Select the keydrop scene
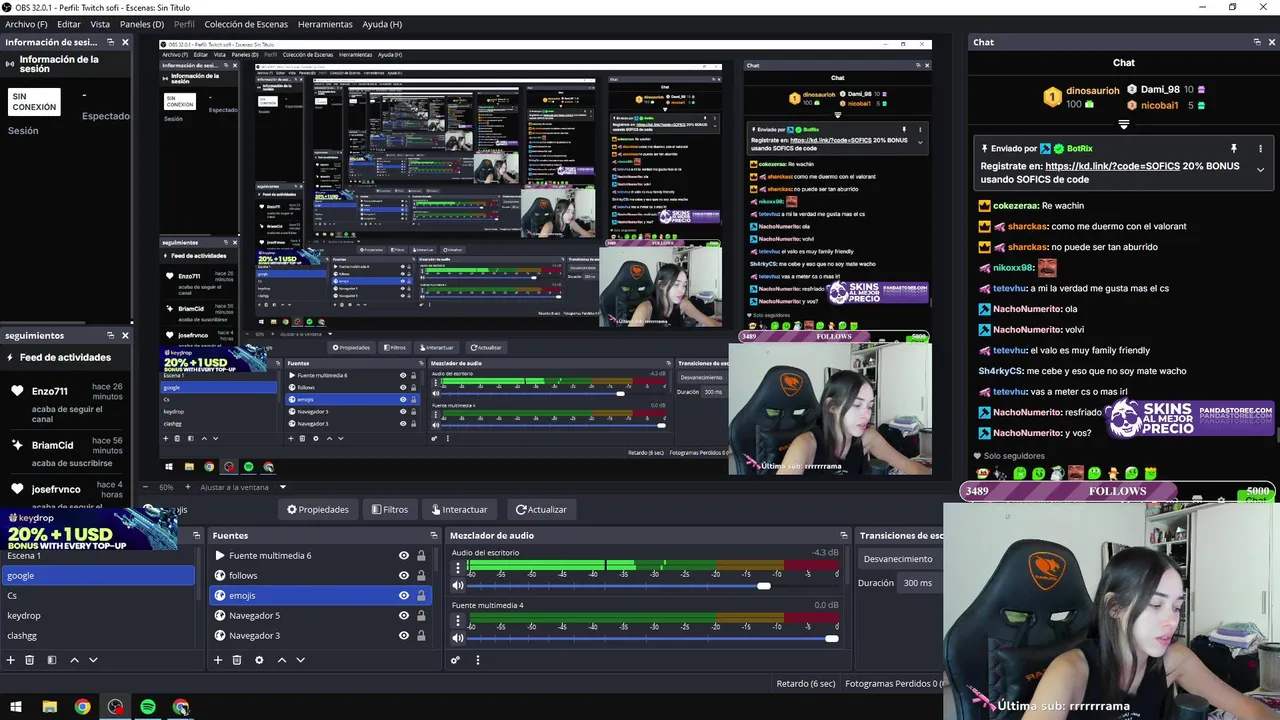This screenshot has width=1280, height=720. [x=98, y=615]
